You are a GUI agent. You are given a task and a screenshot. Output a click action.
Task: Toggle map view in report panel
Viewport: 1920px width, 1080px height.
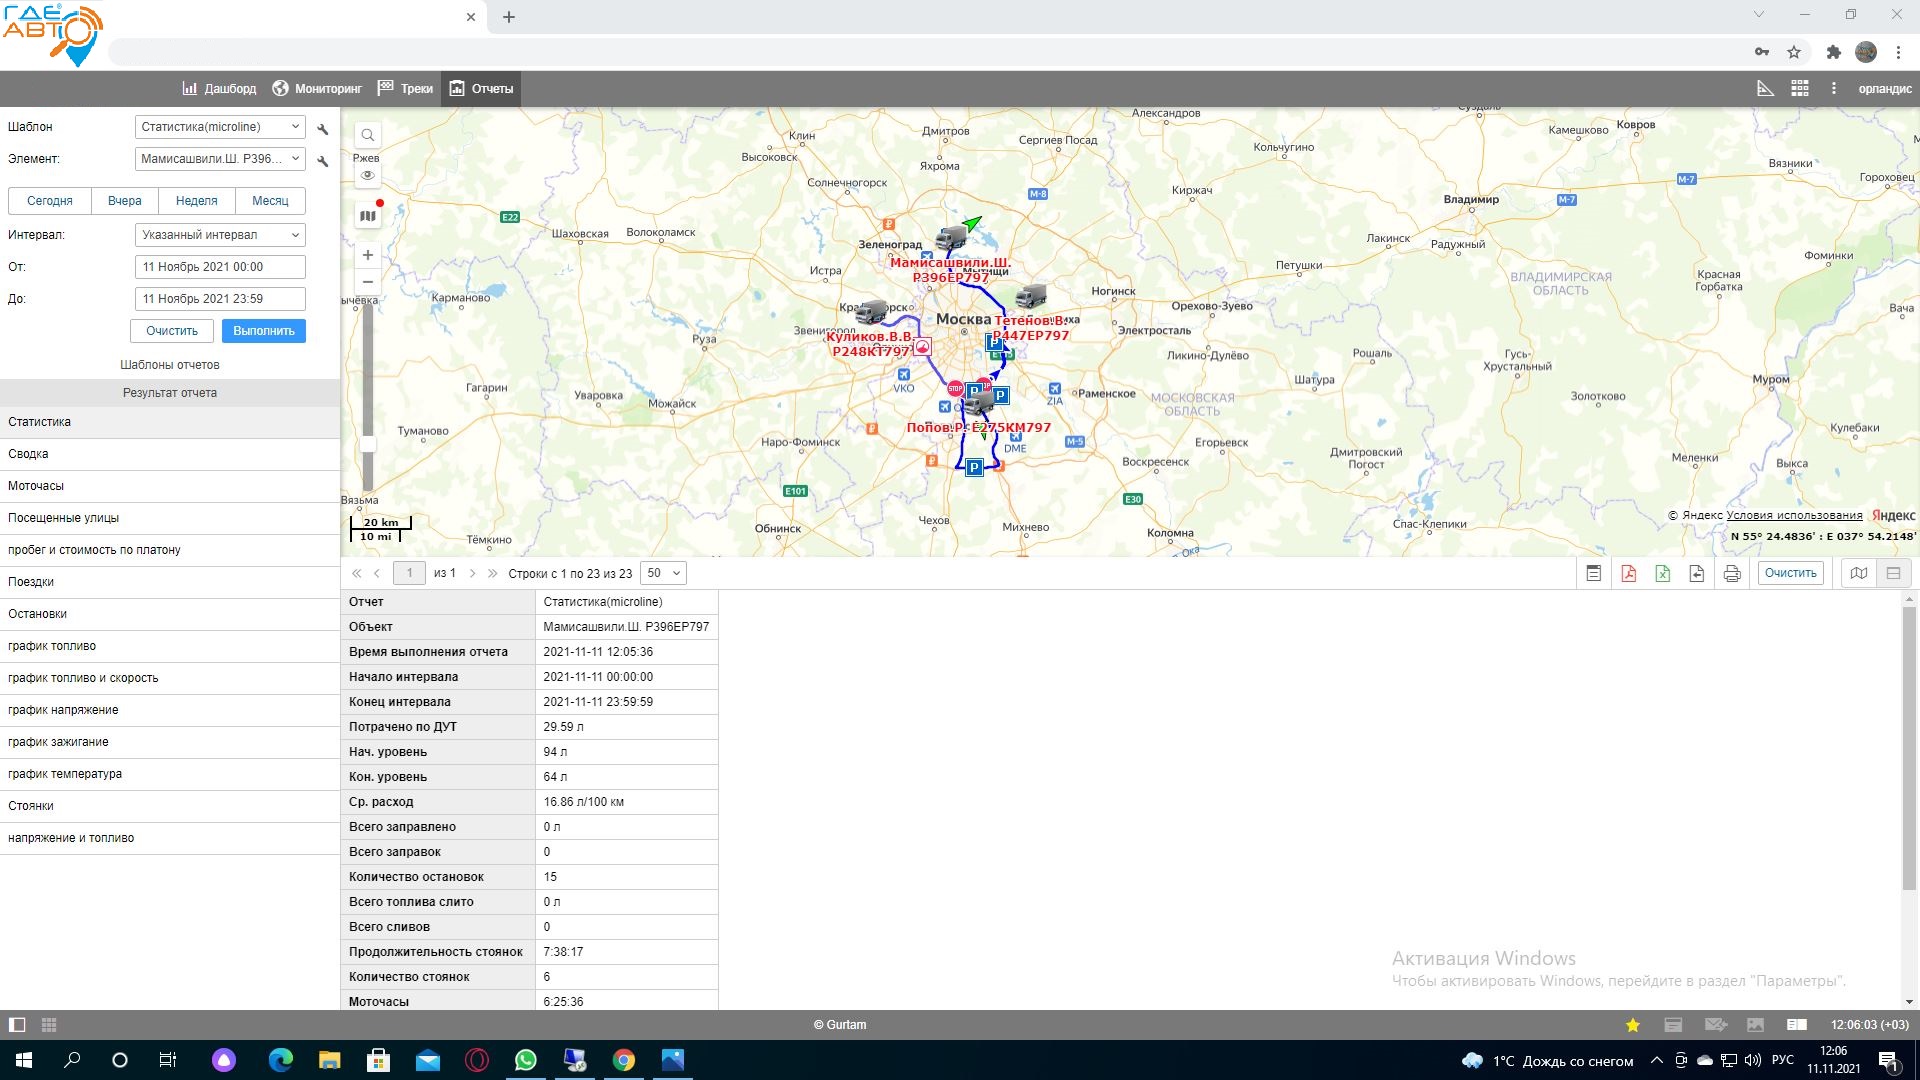tap(1859, 573)
